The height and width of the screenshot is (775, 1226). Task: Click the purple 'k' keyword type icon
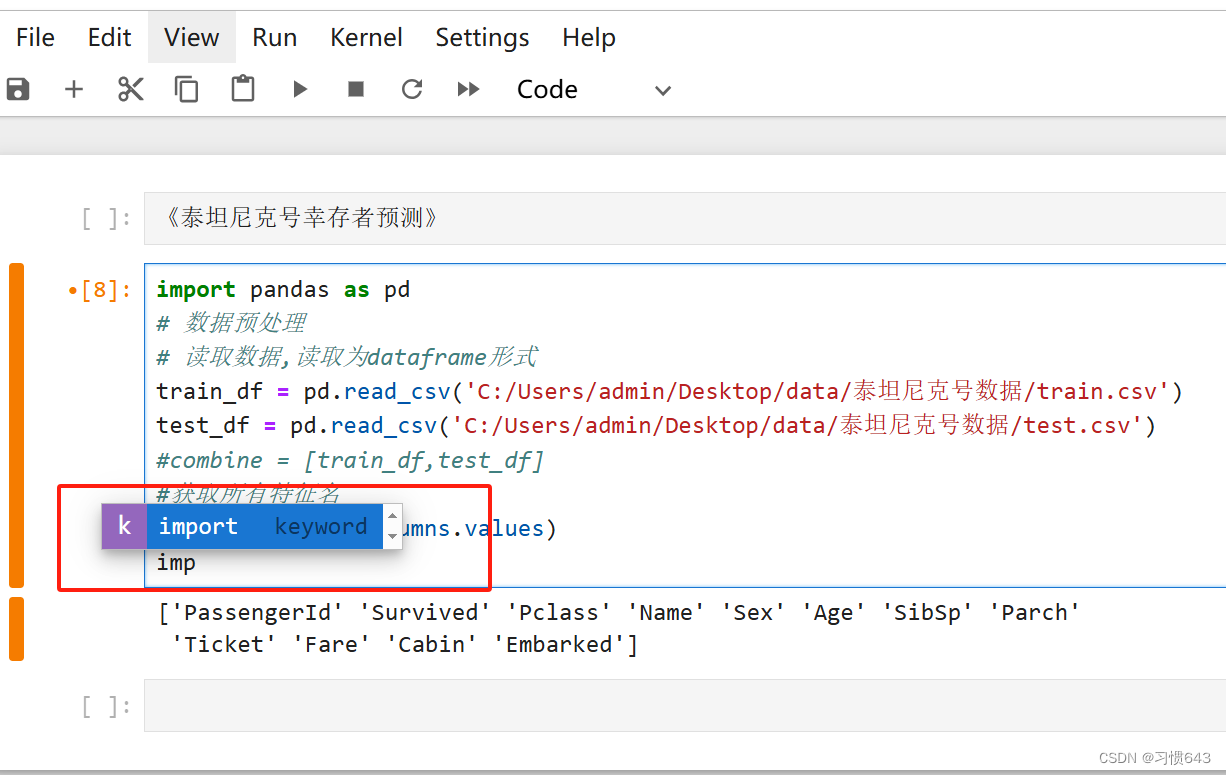124,526
